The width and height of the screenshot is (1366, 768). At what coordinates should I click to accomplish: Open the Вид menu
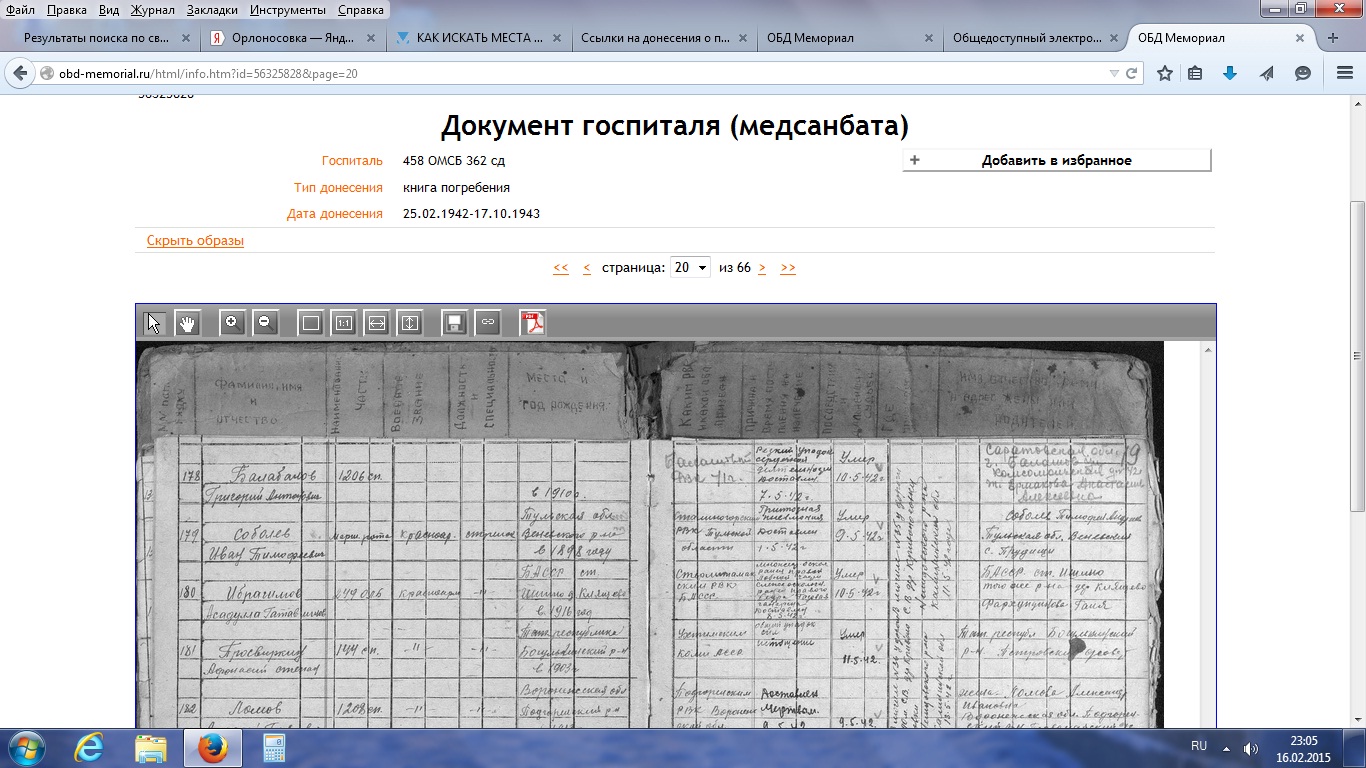[109, 10]
